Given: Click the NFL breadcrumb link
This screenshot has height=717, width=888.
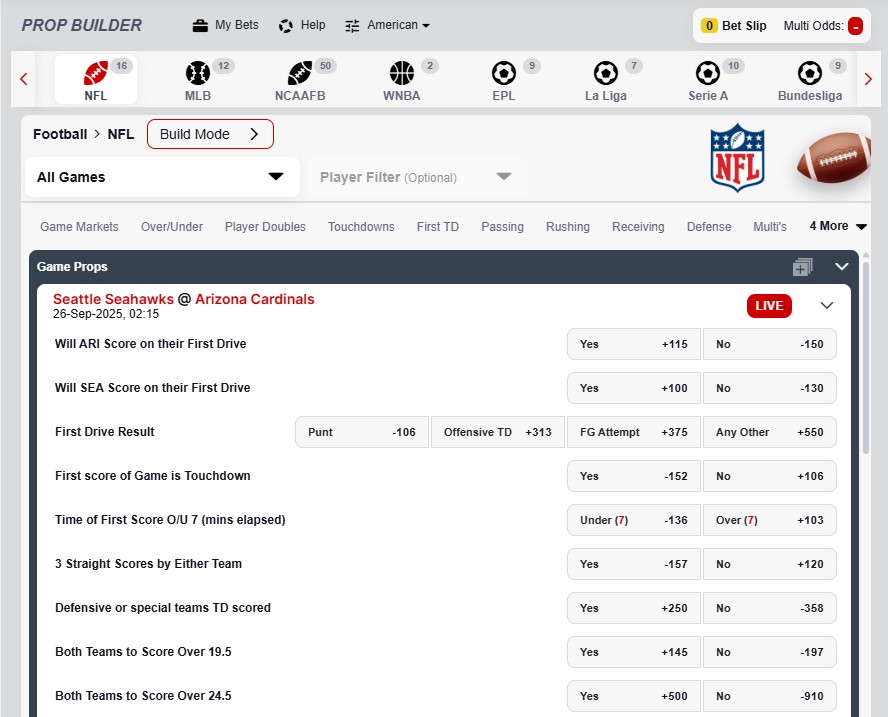Looking at the screenshot, I should (x=121, y=134).
